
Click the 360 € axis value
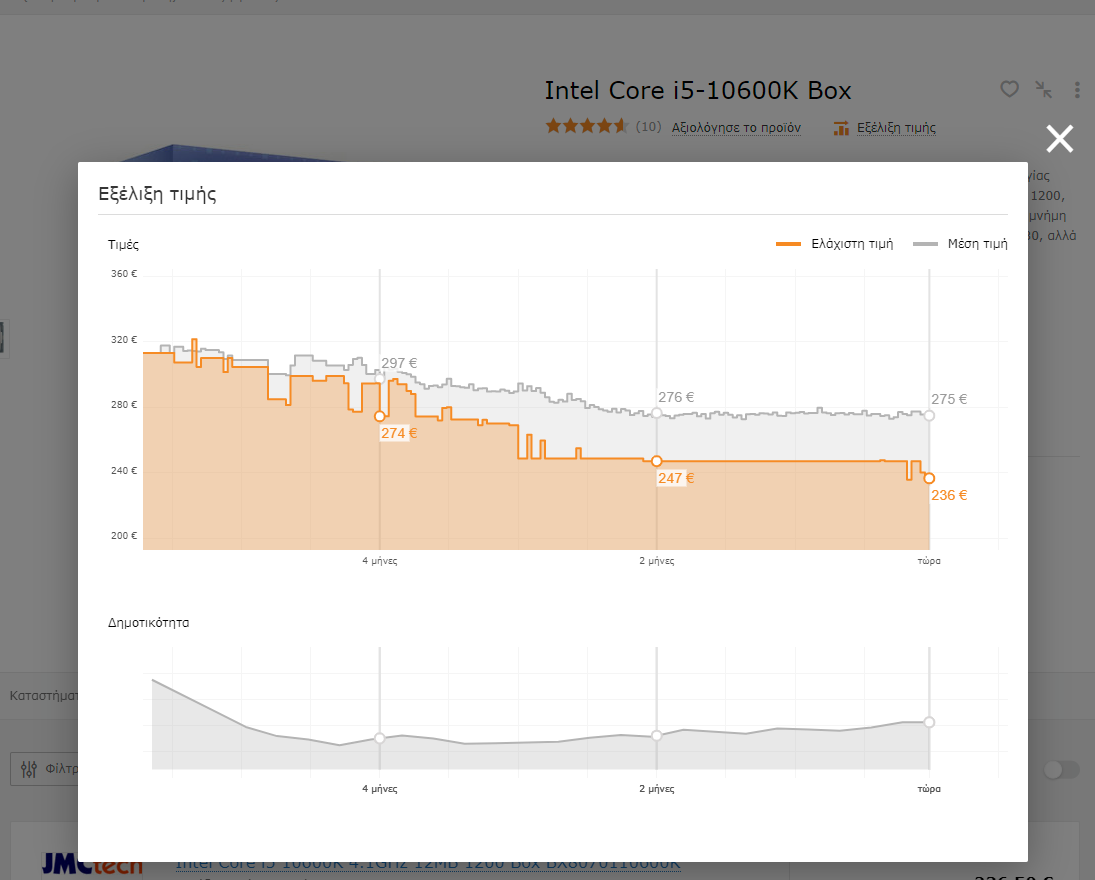[x=124, y=274]
